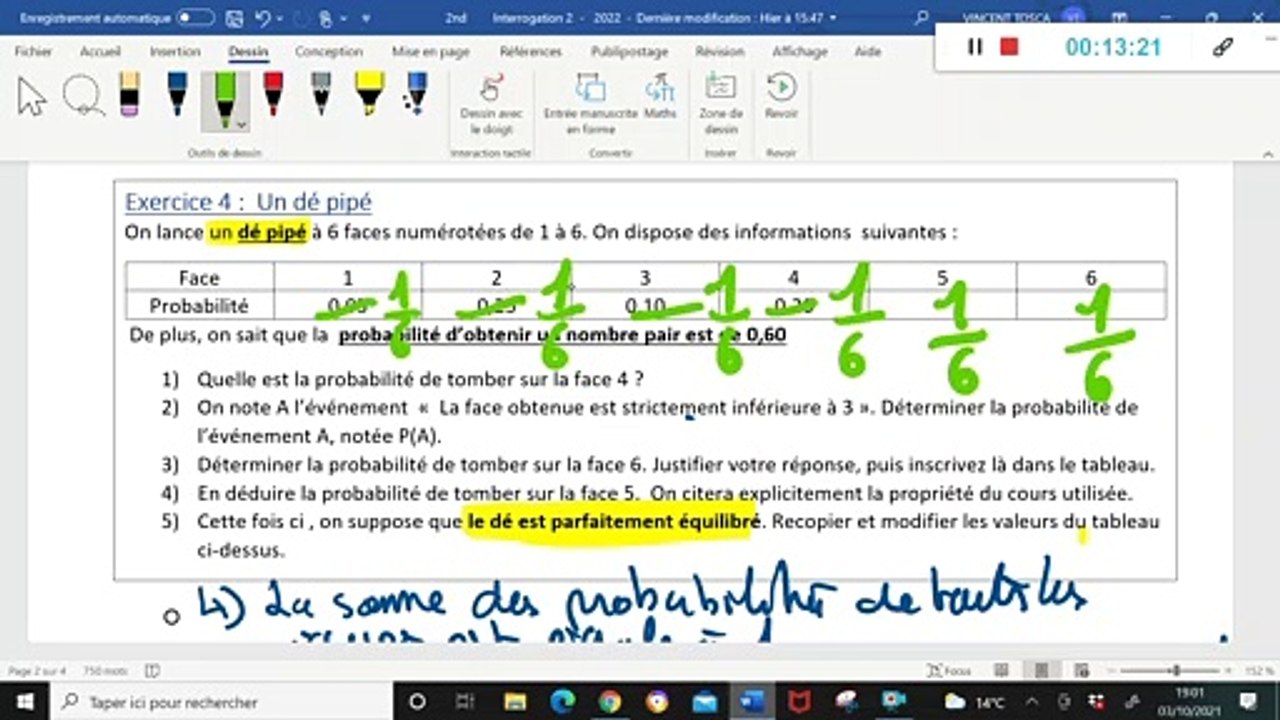Click the touch/mouse mode icon
The height and width of the screenshot is (720, 1280).
pos(325,18)
